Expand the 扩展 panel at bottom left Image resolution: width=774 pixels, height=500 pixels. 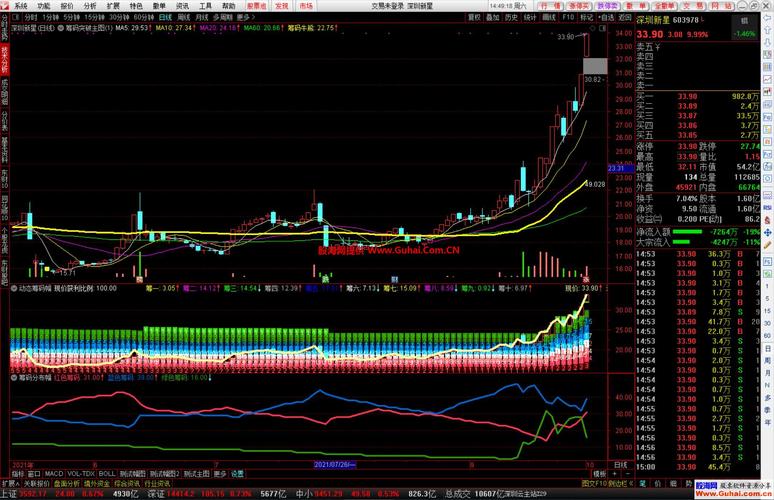click(10, 483)
